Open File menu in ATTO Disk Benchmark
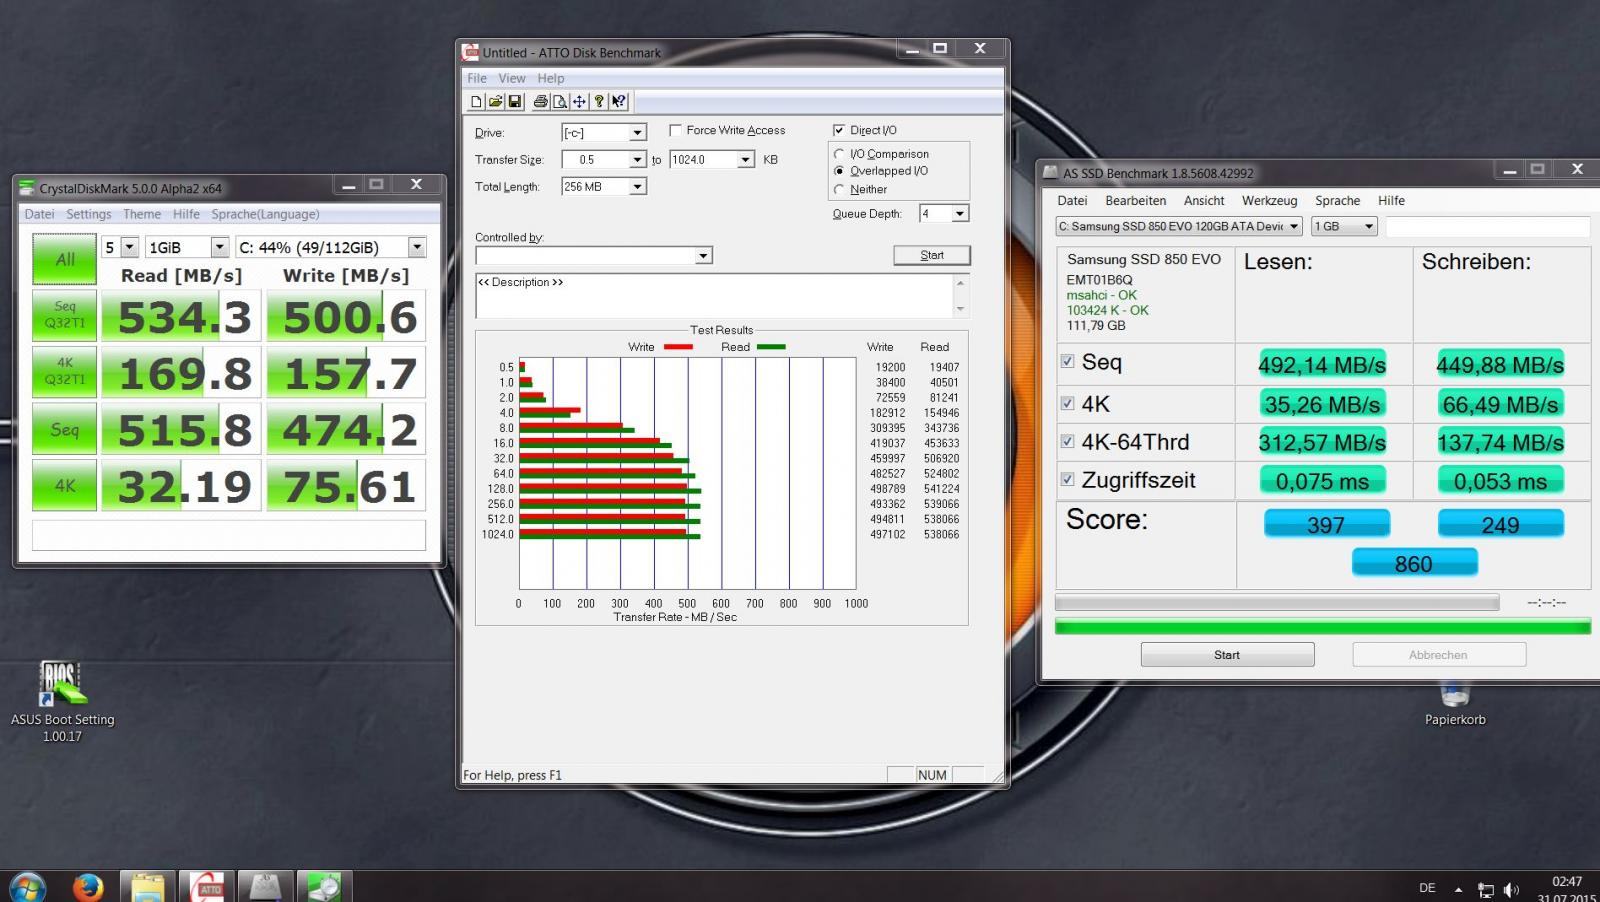 pos(477,78)
